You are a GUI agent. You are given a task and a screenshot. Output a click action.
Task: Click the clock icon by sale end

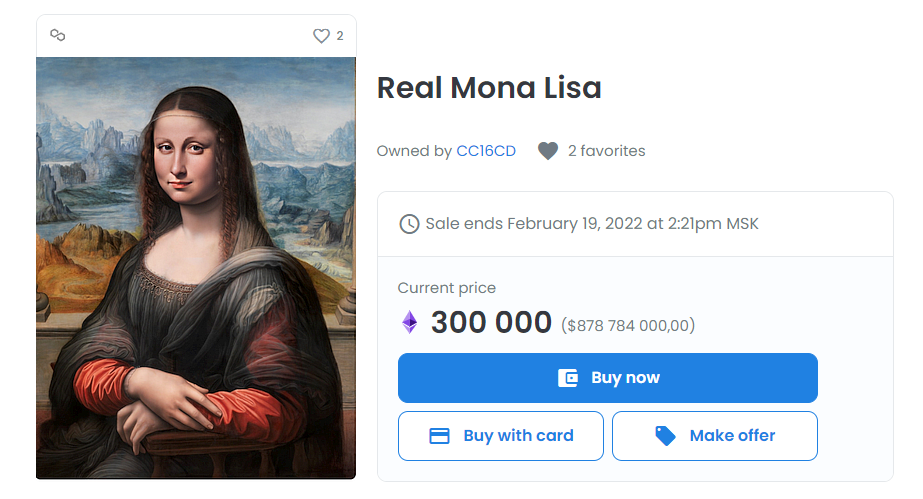[x=409, y=224]
